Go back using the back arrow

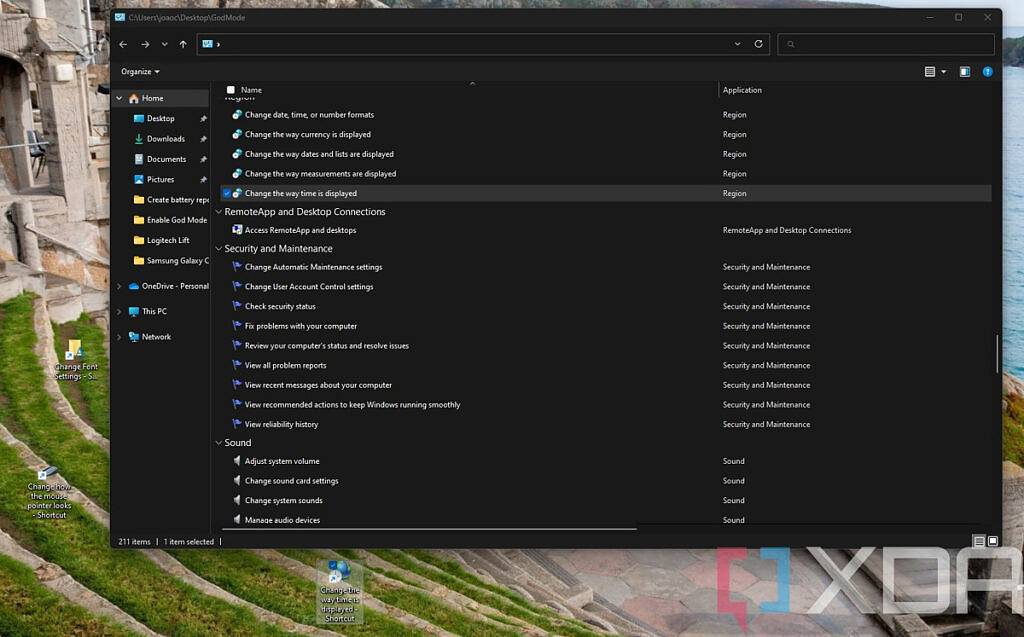(x=123, y=44)
